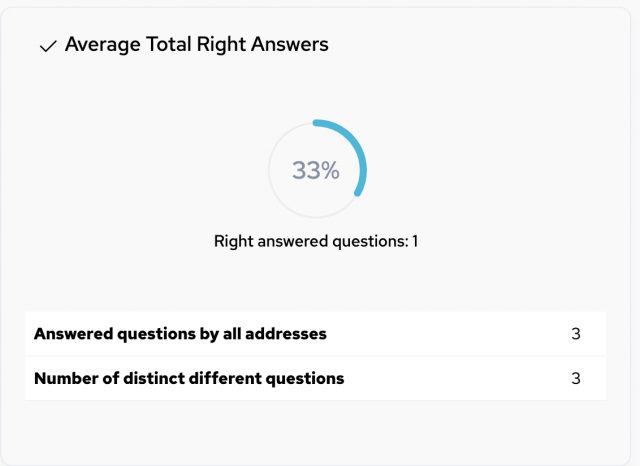Screen dimensions: 640x466
Task: Select the "Number of distinct different questions" label
Action: (x=189, y=379)
